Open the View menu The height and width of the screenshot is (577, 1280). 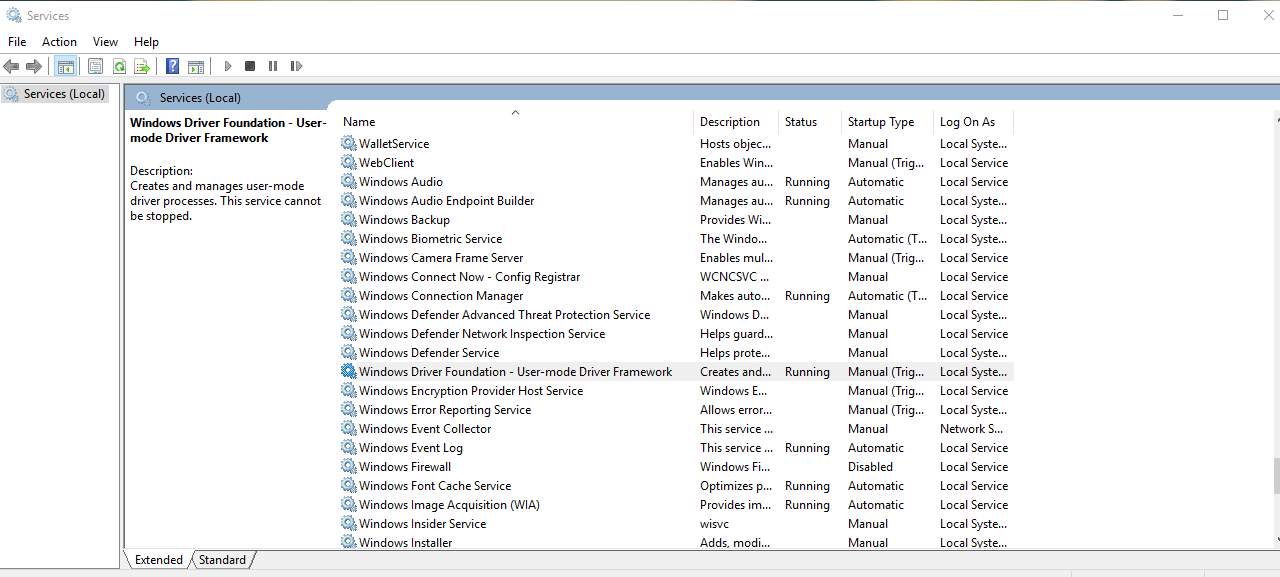click(x=105, y=42)
